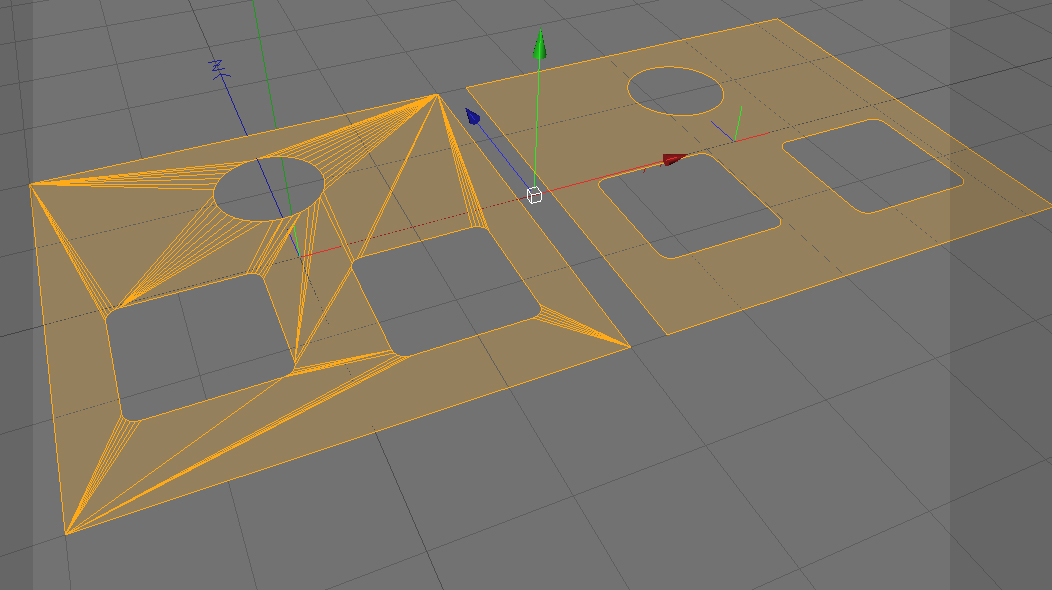
Task: Click the red X-axis arrow handle
Action: click(675, 159)
